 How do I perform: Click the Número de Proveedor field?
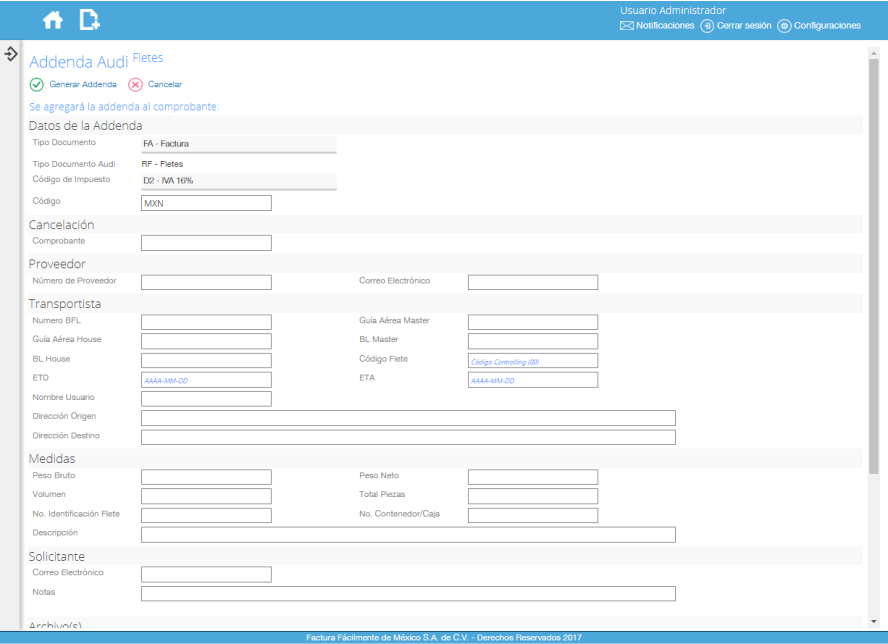pos(206,282)
